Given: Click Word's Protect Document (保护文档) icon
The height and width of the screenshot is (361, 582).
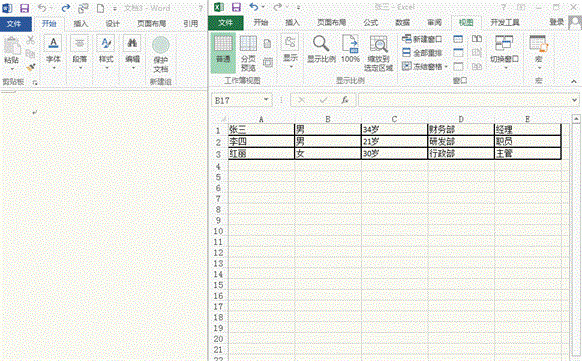Looking at the screenshot, I should [x=161, y=45].
